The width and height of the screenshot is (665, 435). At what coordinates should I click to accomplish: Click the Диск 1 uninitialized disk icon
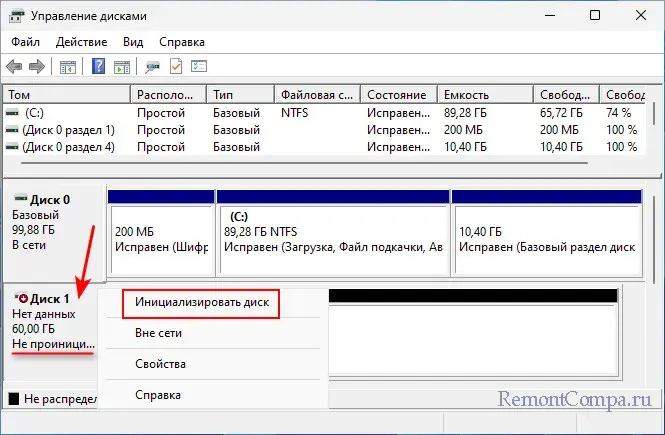click(x=21, y=298)
